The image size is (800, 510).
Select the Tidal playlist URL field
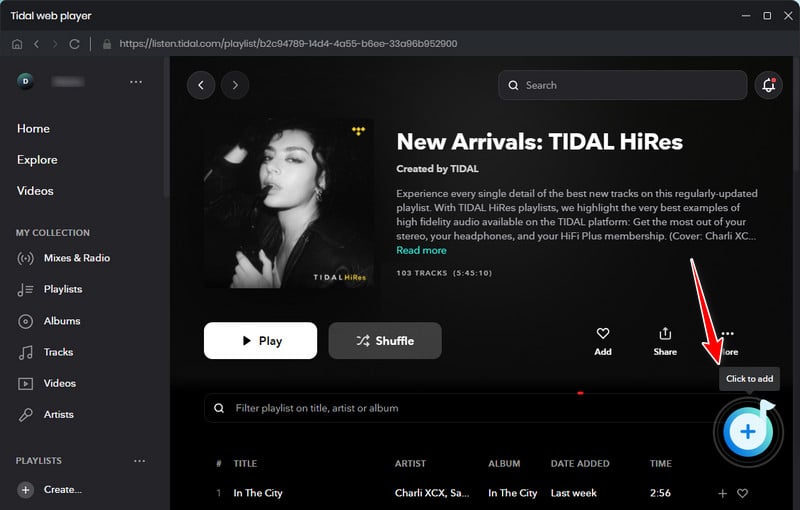[x=288, y=44]
